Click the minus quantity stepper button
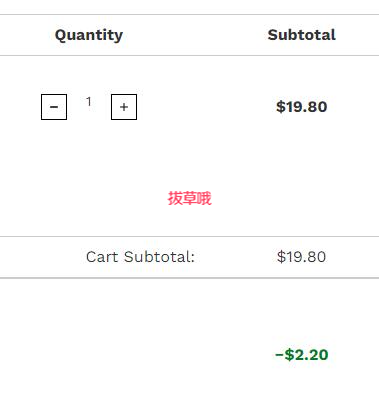 point(54,107)
